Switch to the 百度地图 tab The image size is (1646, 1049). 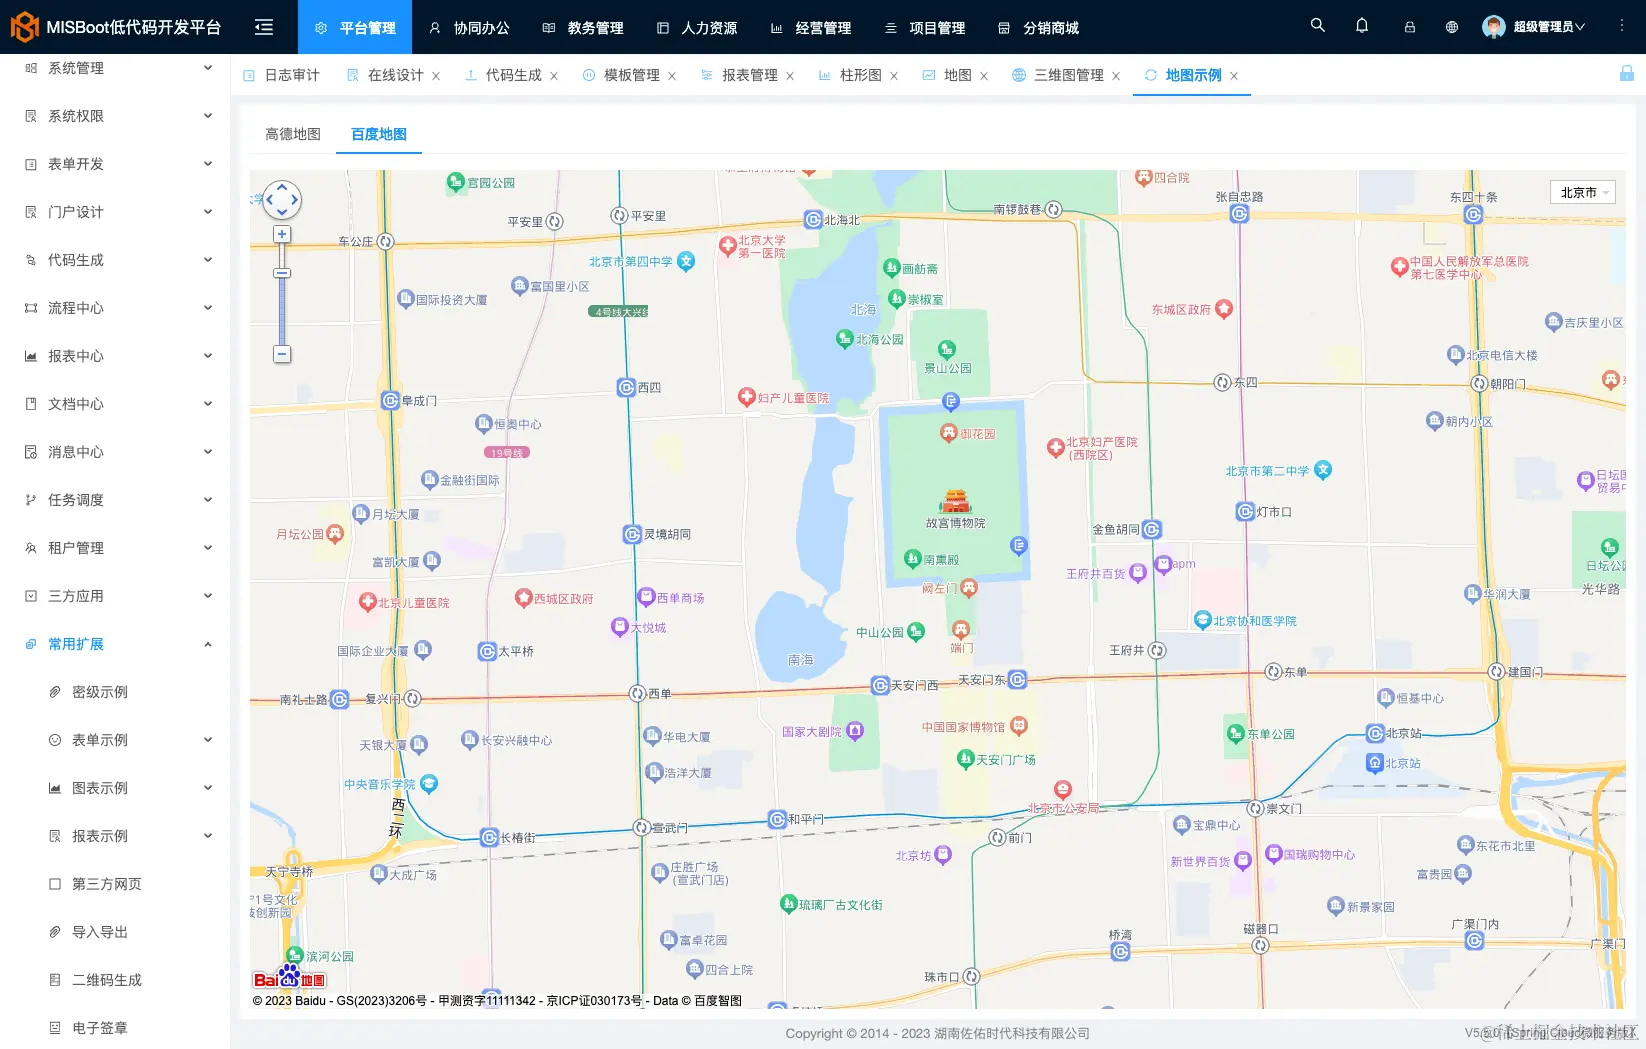379,134
